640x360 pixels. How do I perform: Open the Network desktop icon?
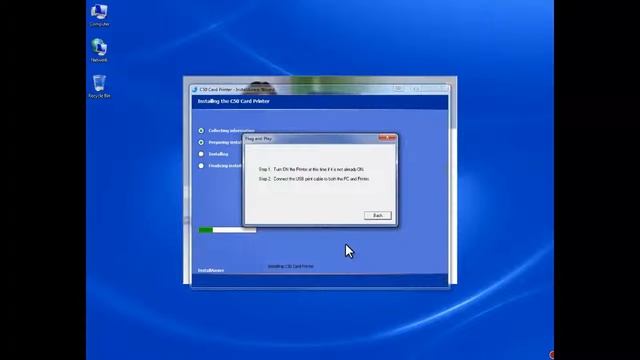[99, 50]
